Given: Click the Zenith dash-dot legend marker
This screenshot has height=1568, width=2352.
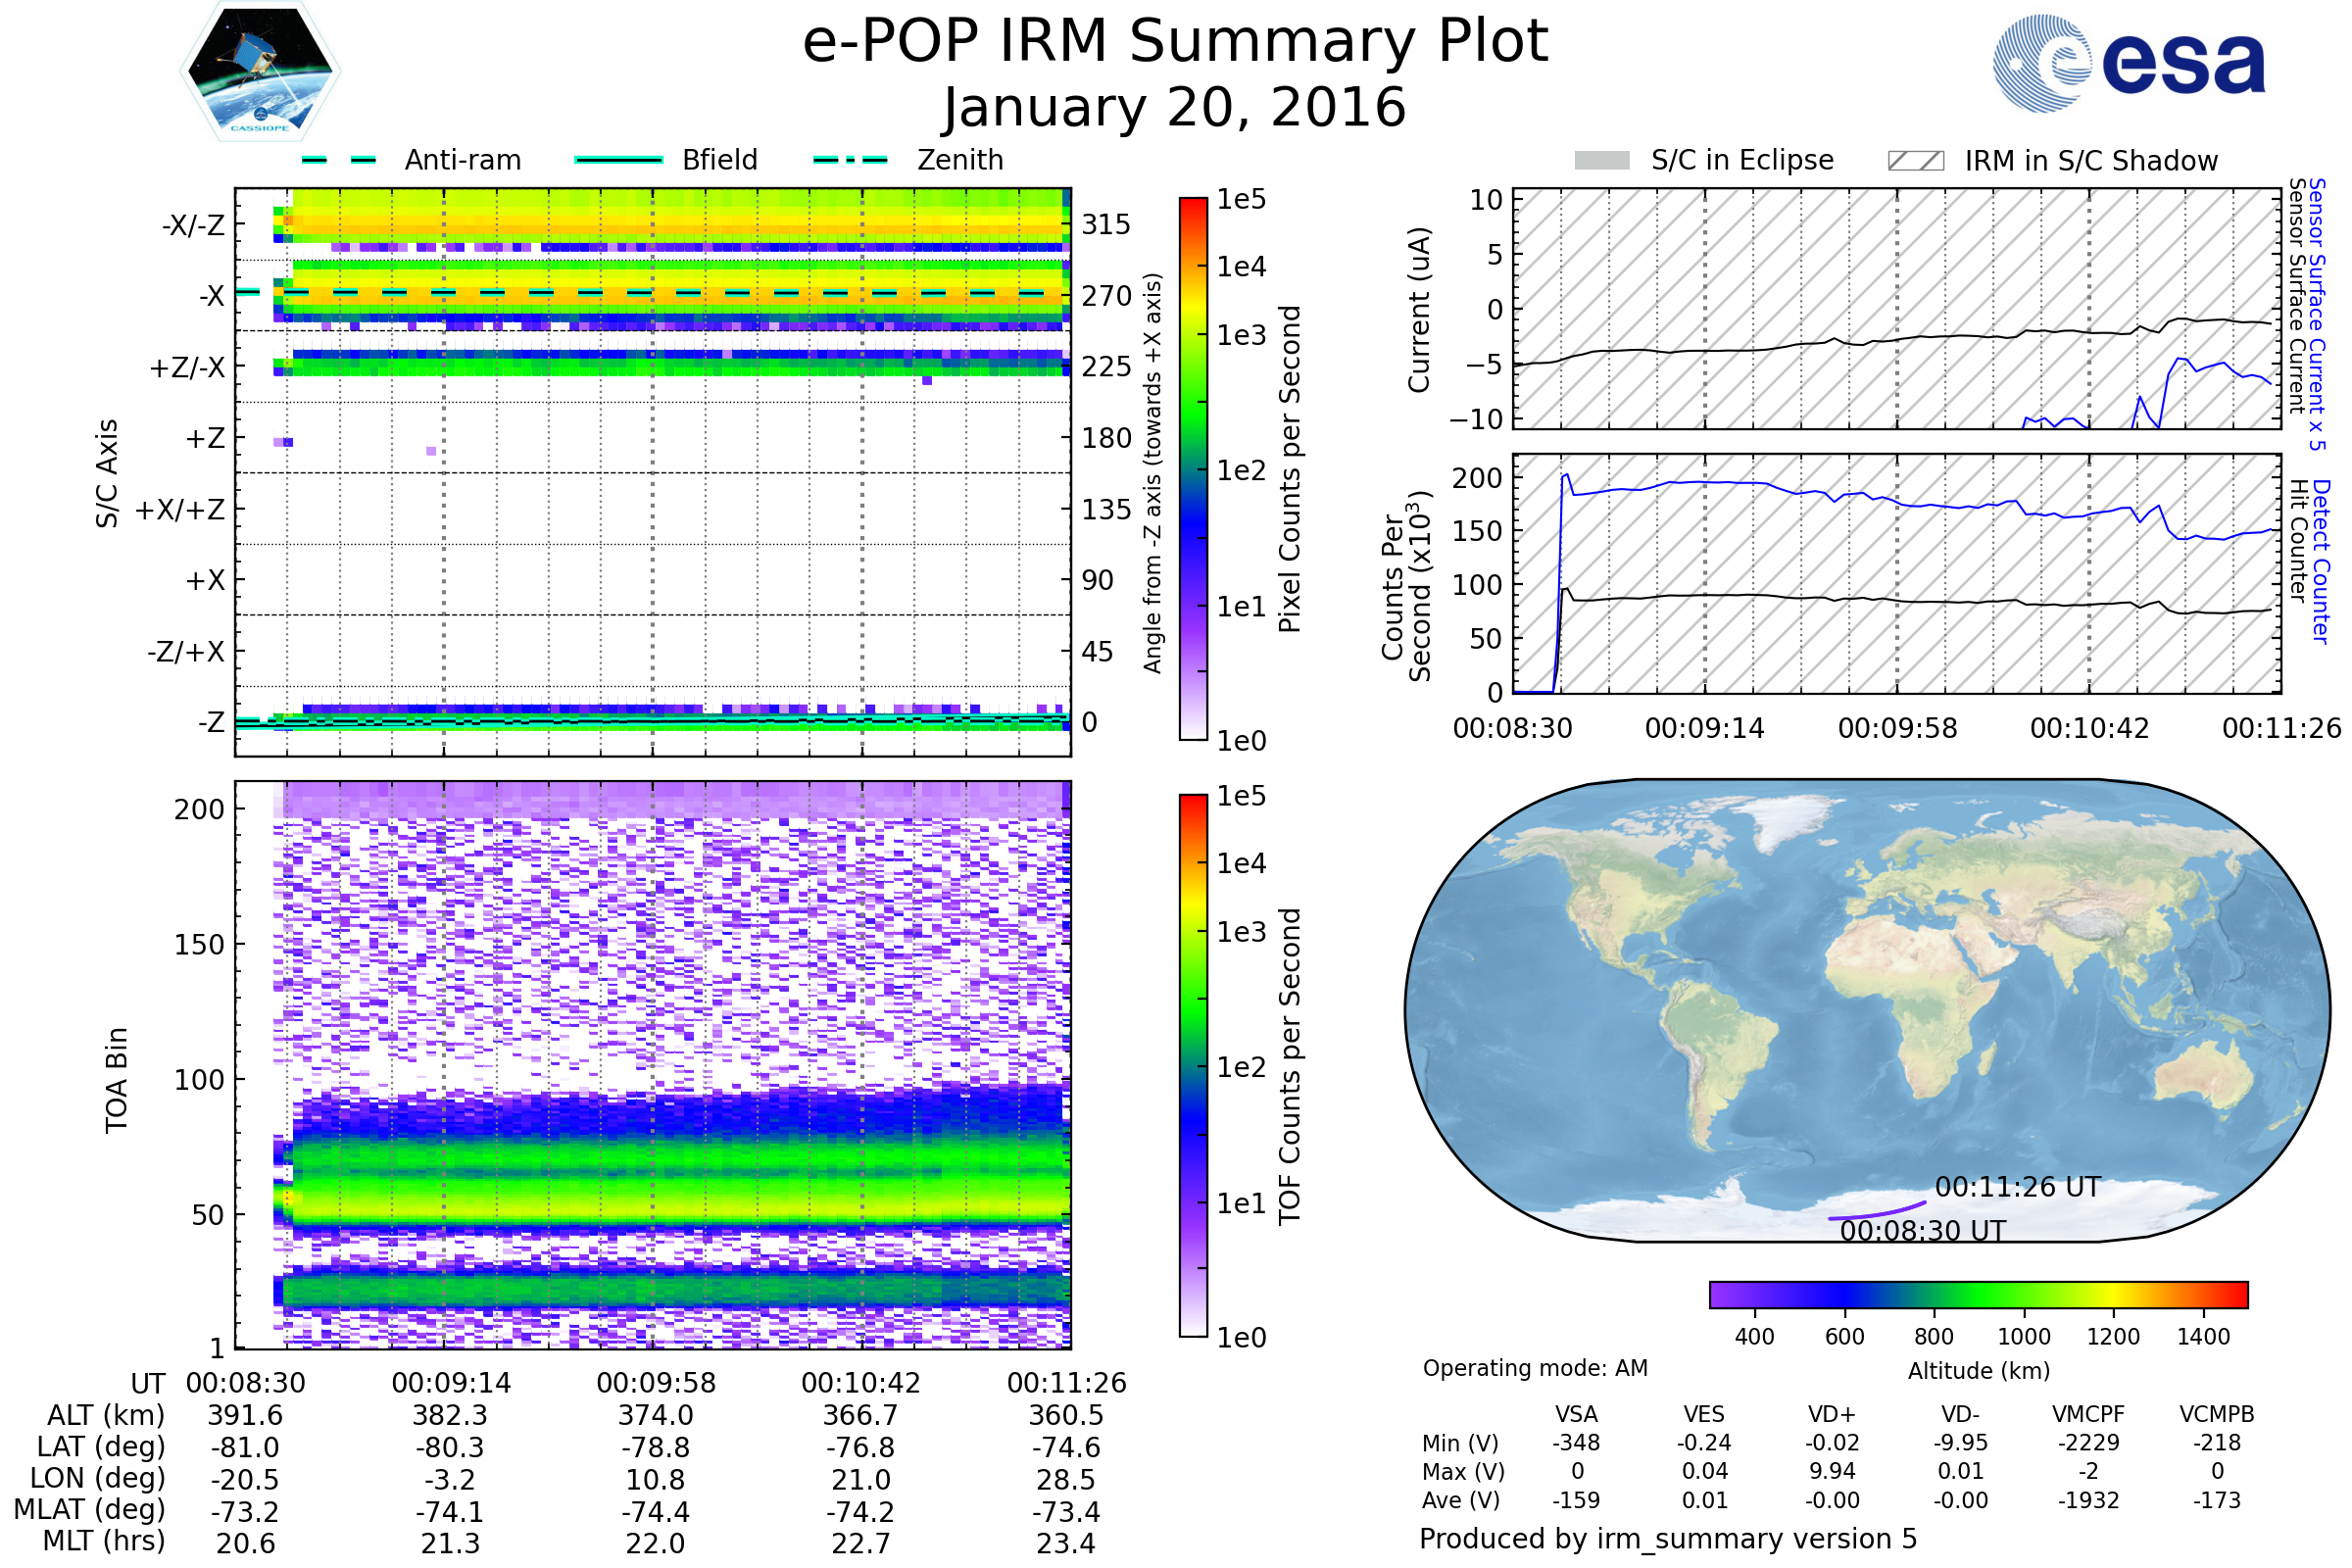Looking at the screenshot, I should pyautogui.click(x=851, y=160).
